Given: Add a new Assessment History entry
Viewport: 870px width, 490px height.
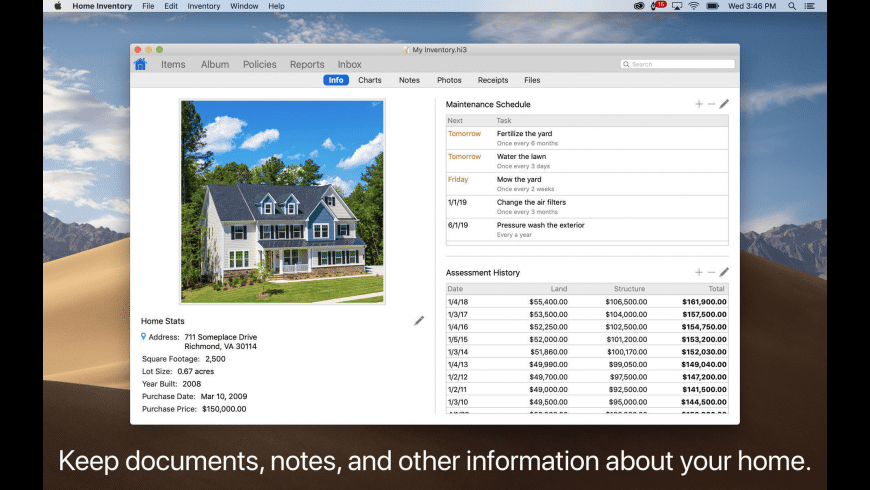Looking at the screenshot, I should pos(699,272).
